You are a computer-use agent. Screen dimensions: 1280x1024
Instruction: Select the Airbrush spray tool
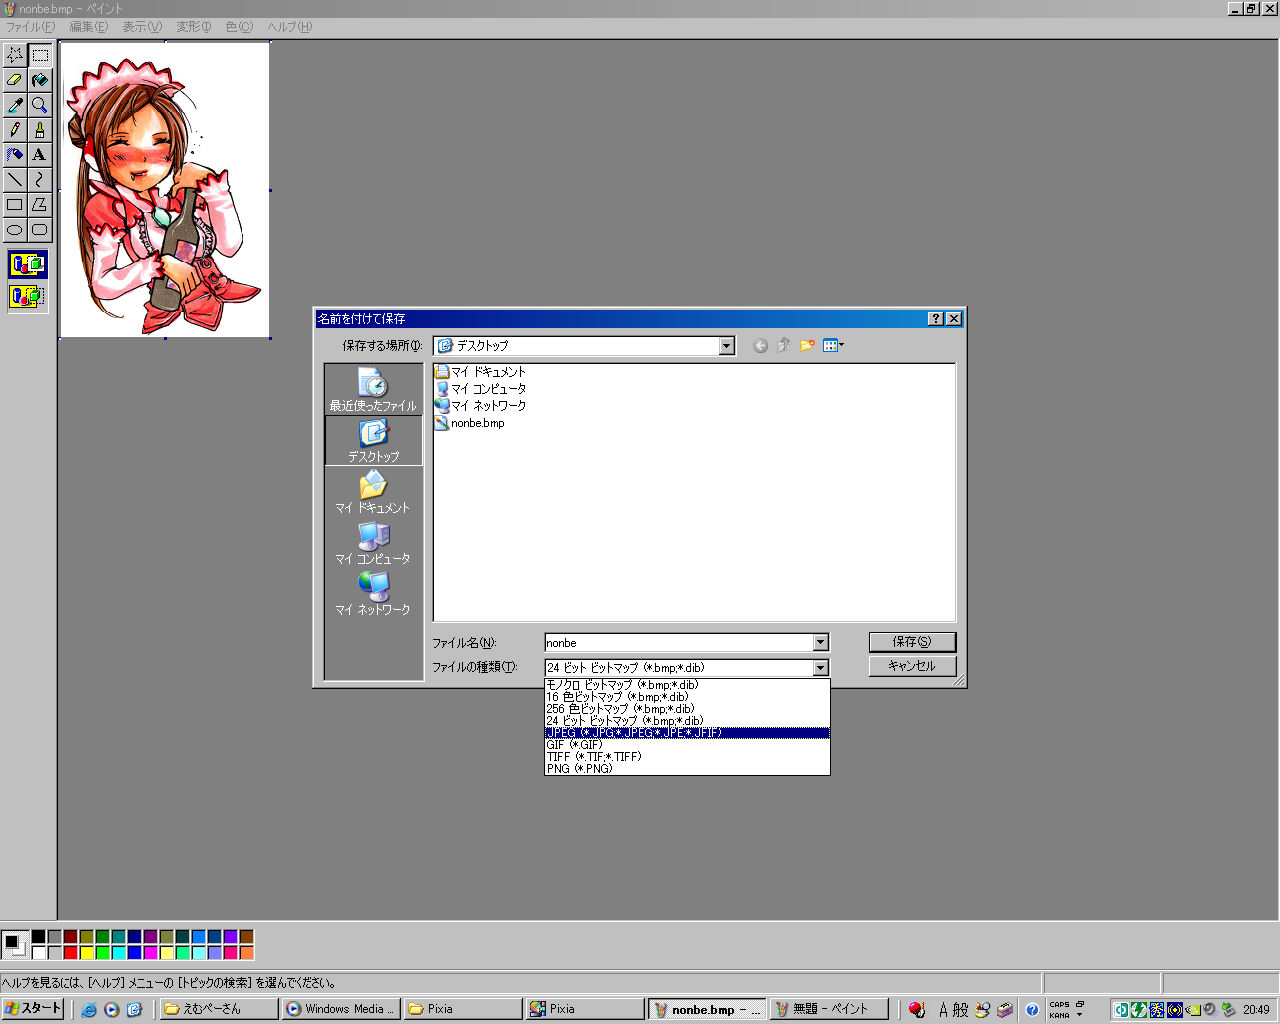[15, 155]
